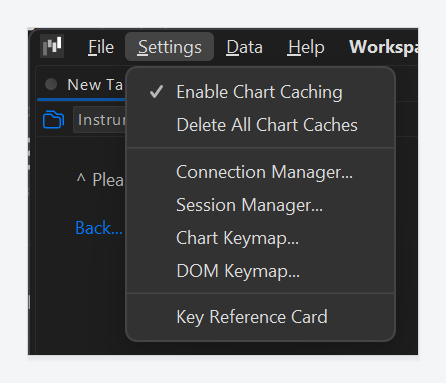Open the blue folder icon
Viewport: 446px width, 383px height.
click(x=53, y=119)
